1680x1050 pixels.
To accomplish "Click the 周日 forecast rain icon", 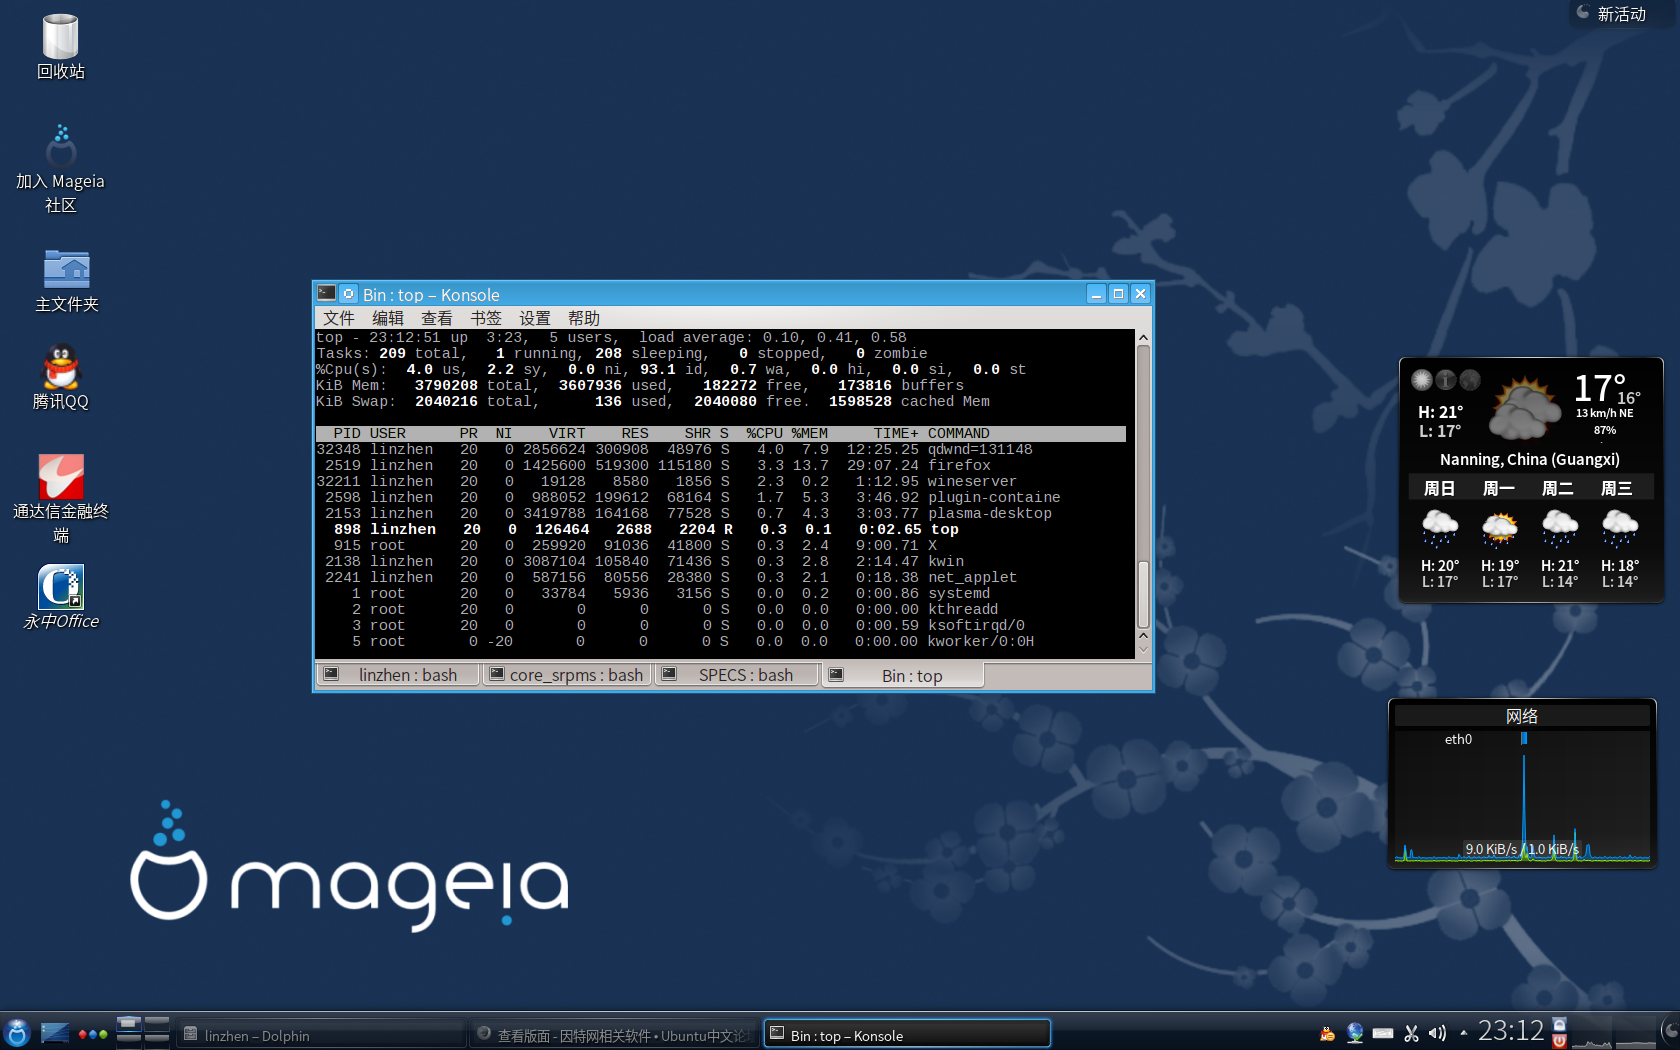I will 1440,526.
